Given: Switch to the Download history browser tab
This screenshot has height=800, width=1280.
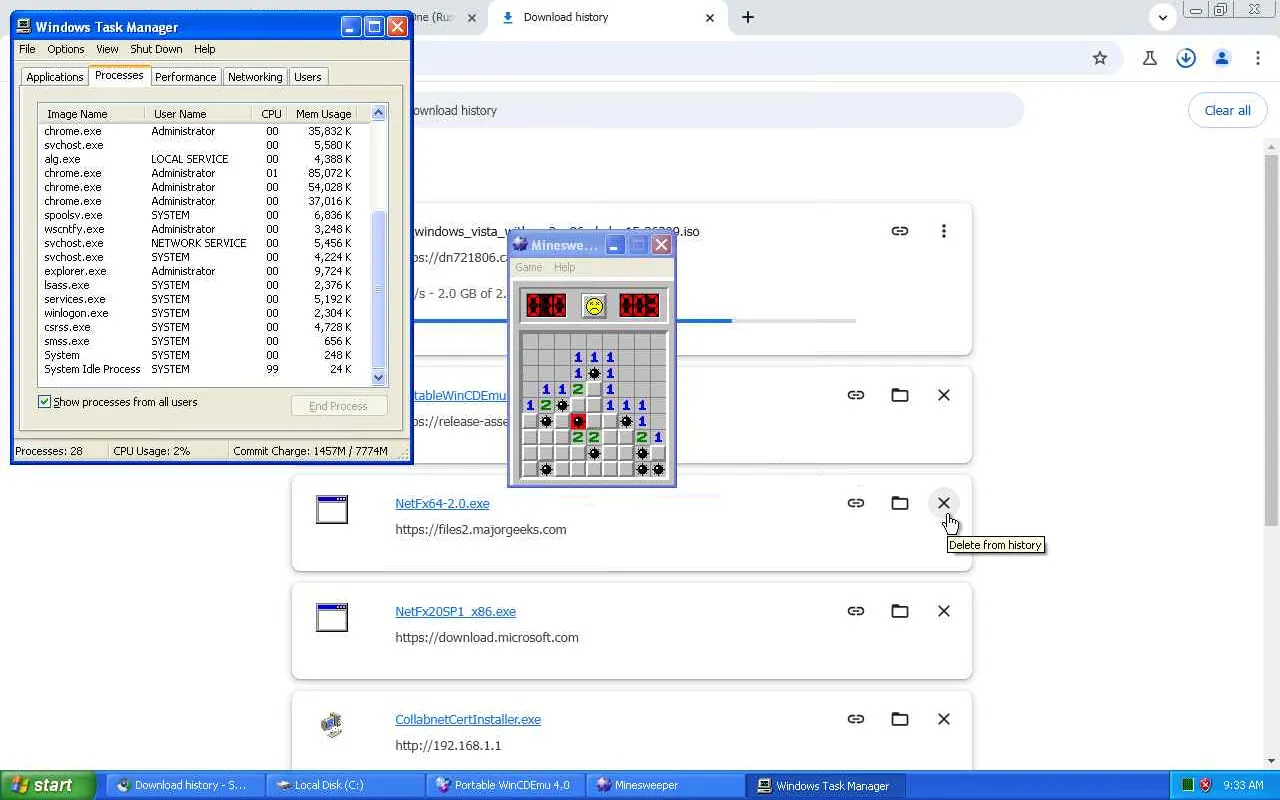Looking at the screenshot, I should (608, 17).
